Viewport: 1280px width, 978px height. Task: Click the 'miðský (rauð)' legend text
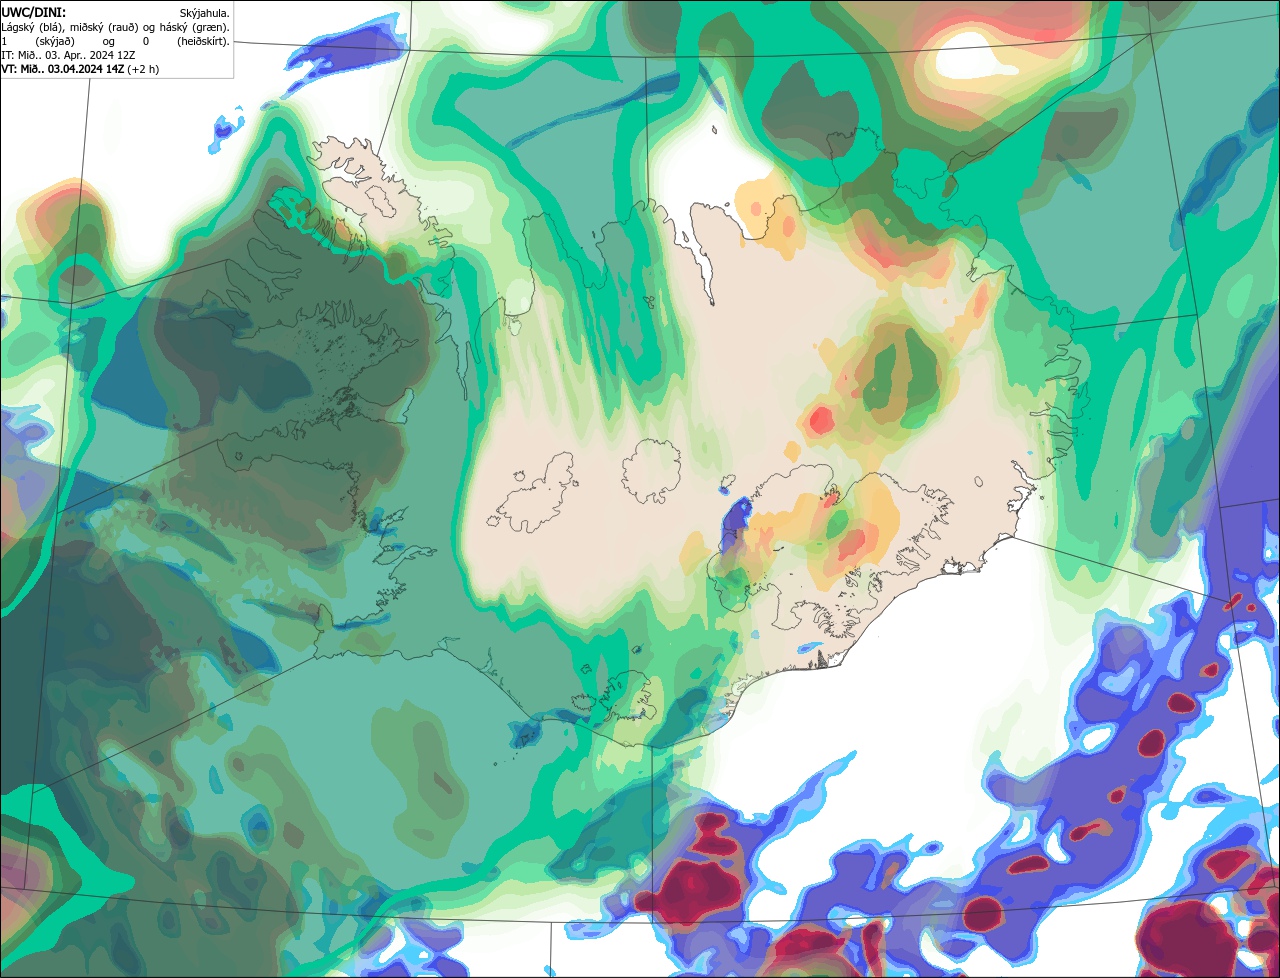(x=104, y=28)
